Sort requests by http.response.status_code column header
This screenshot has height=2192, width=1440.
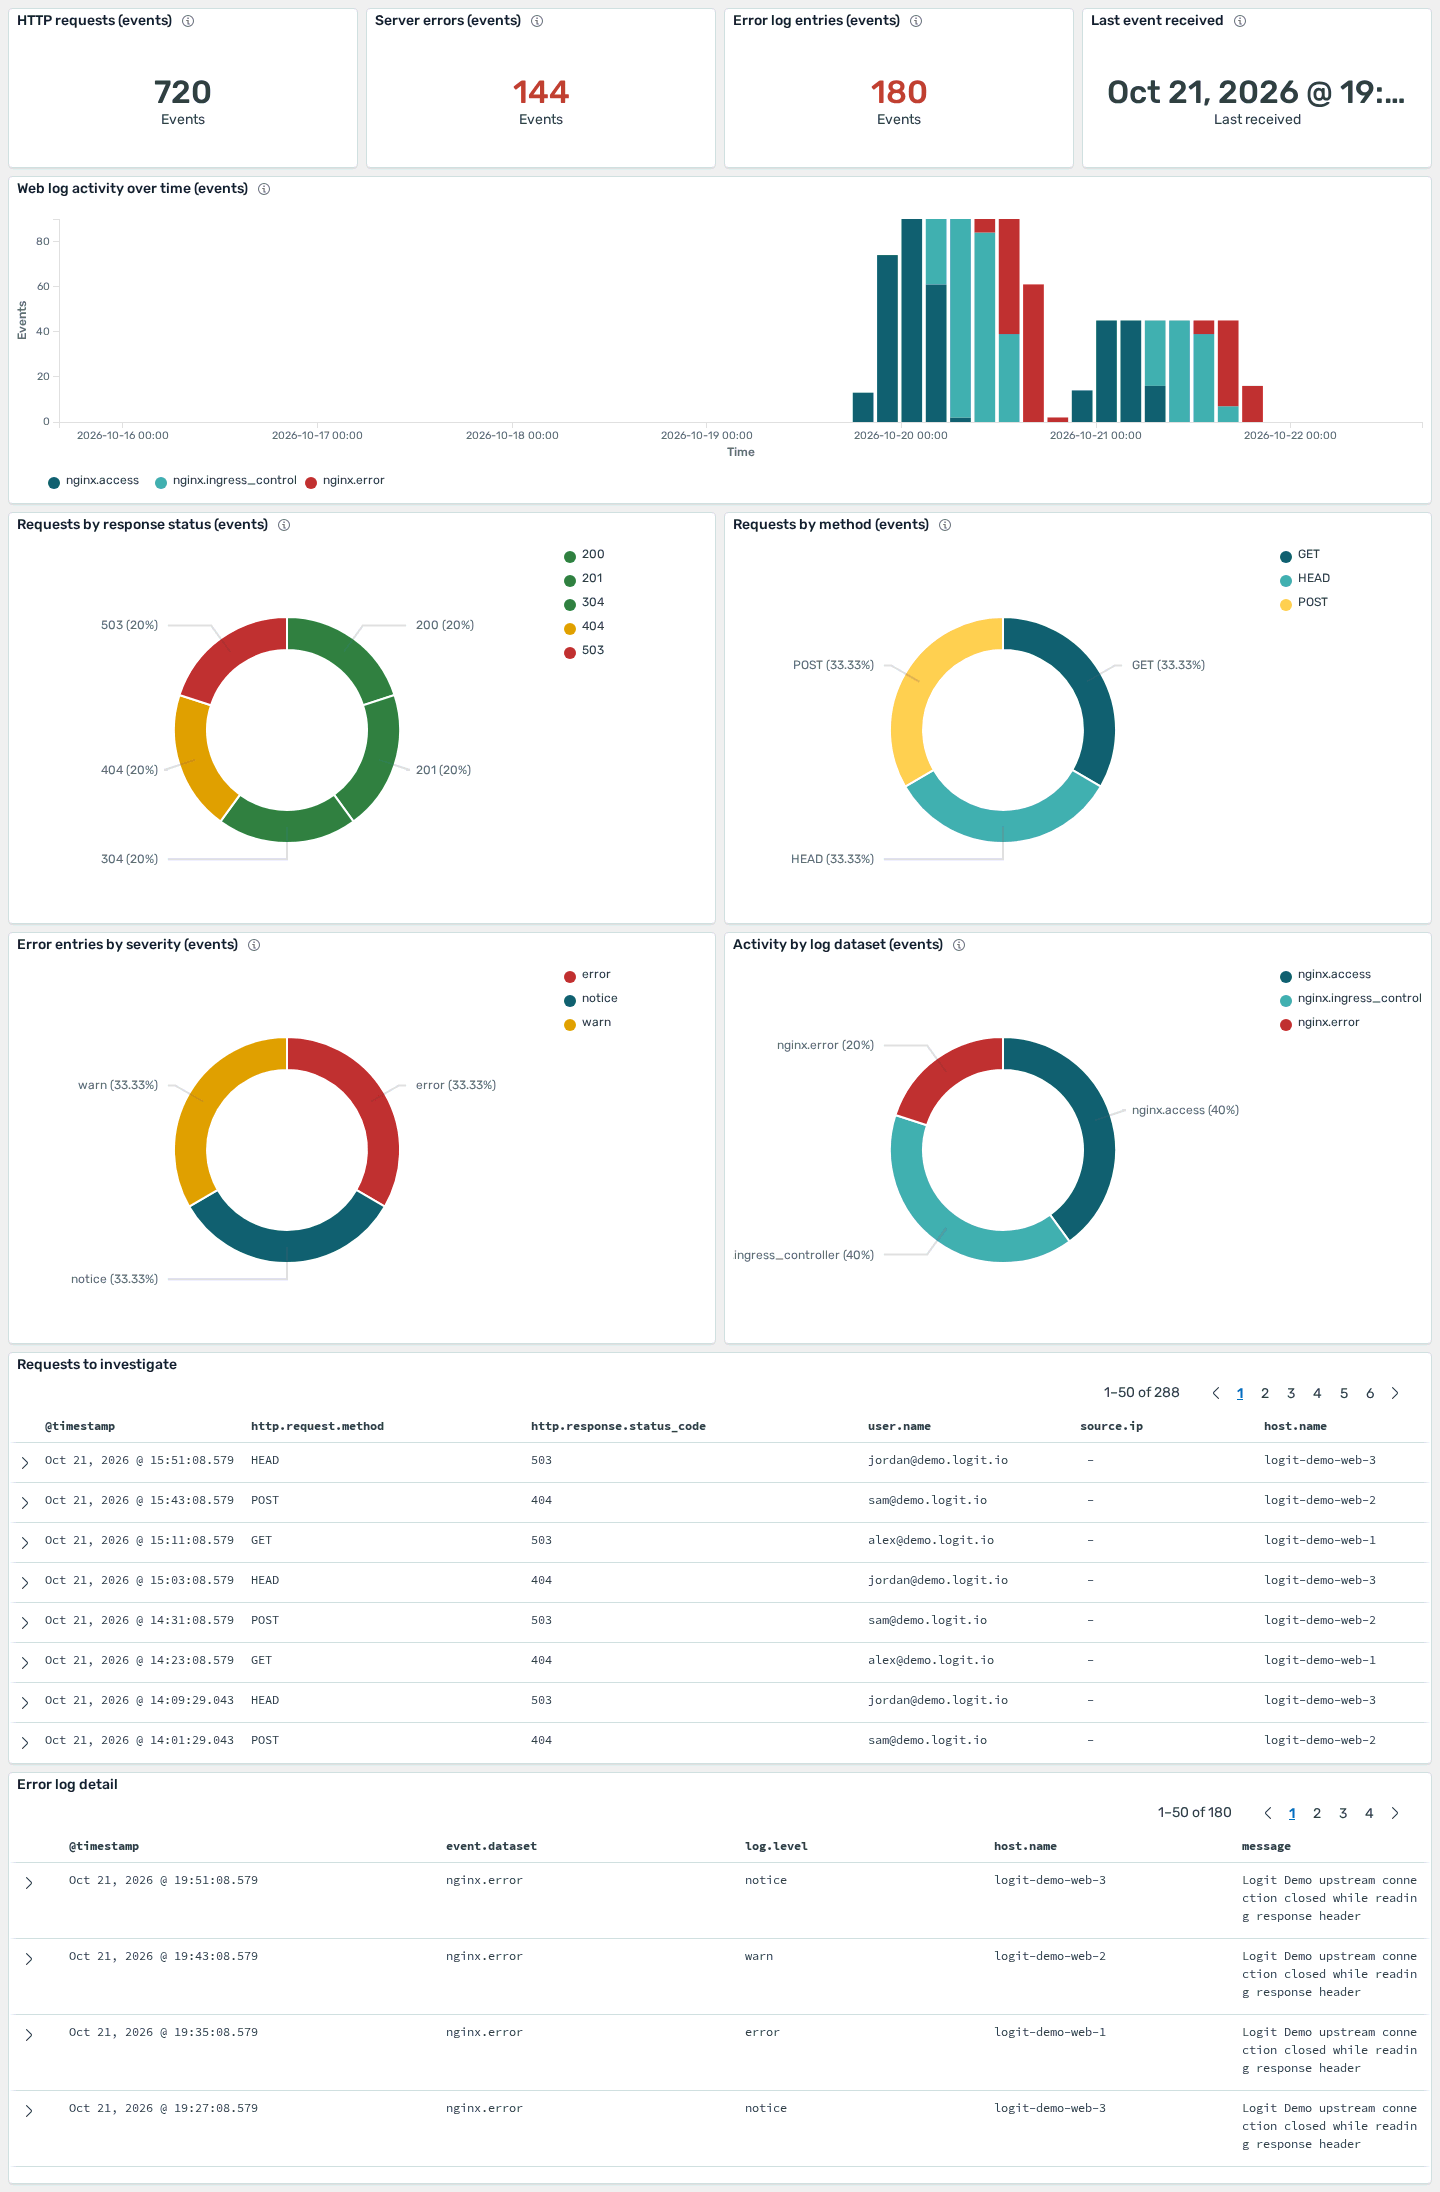618,1426
